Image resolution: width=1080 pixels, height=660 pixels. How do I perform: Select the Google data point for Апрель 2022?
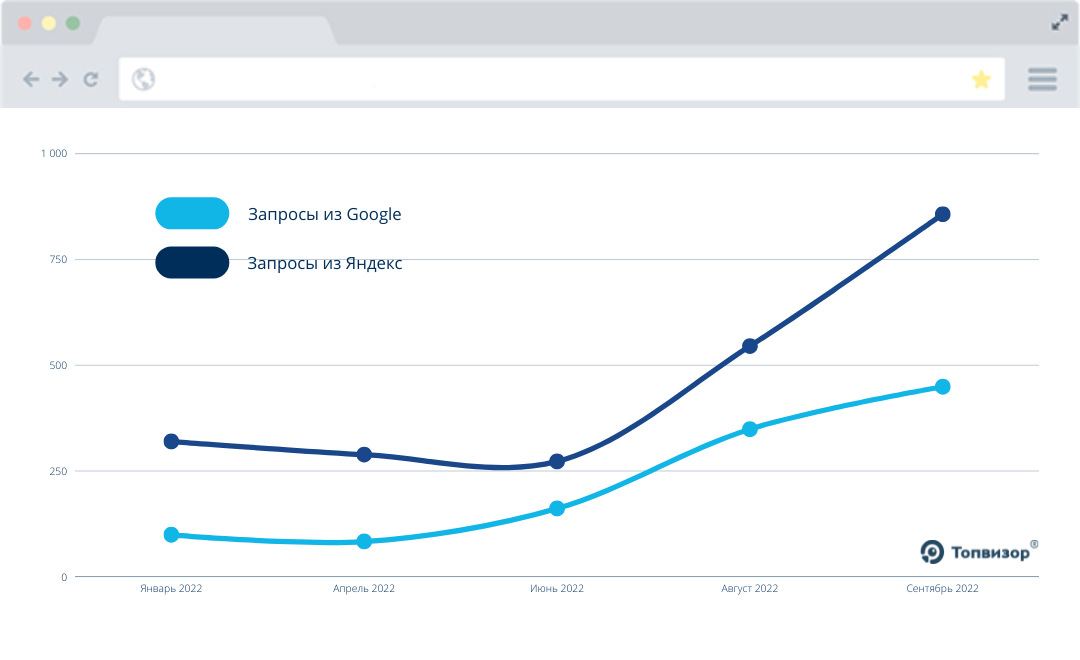(x=364, y=542)
